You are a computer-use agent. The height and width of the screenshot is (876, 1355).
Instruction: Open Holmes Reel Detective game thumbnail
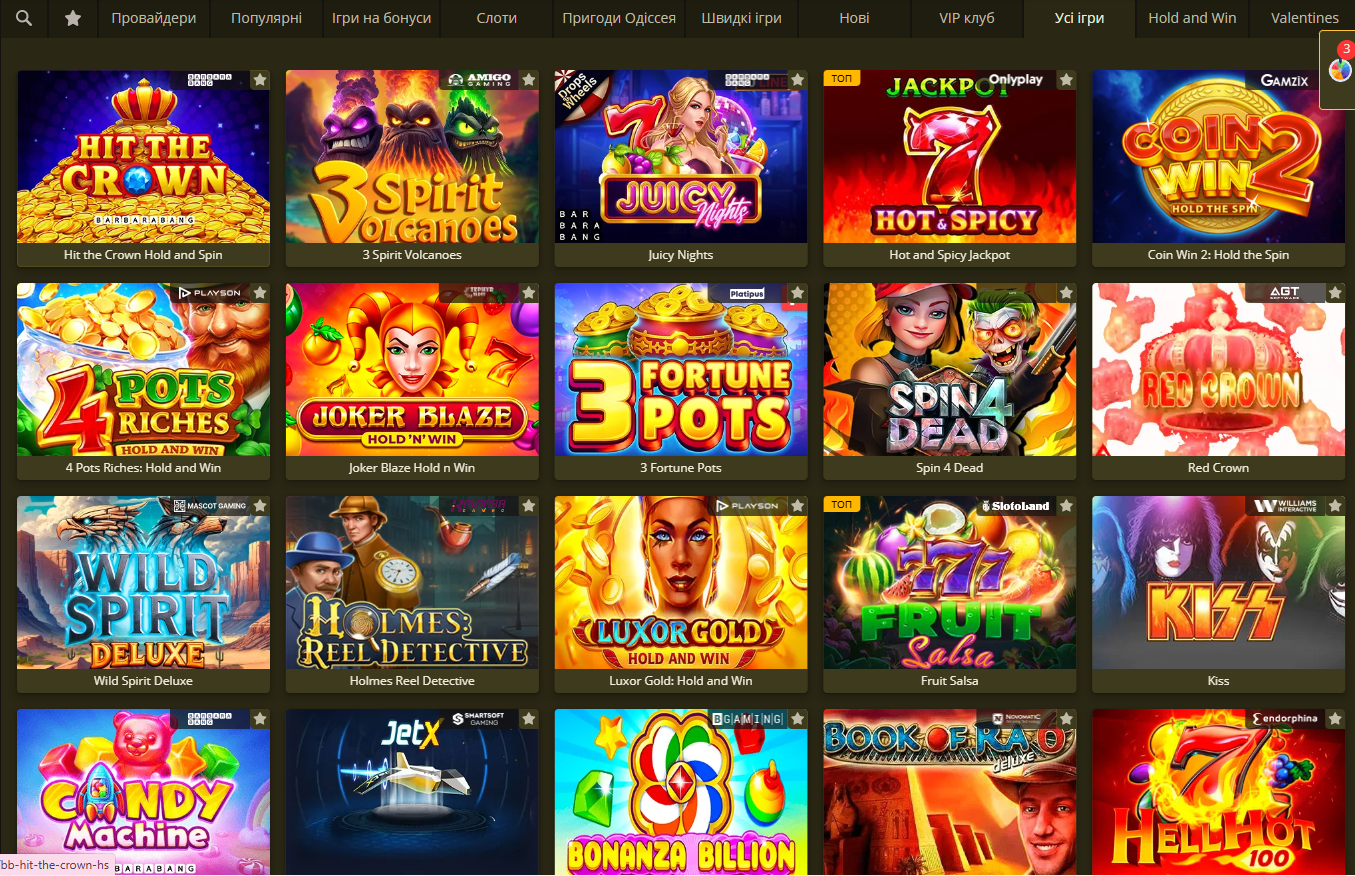[x=412, y=582]
